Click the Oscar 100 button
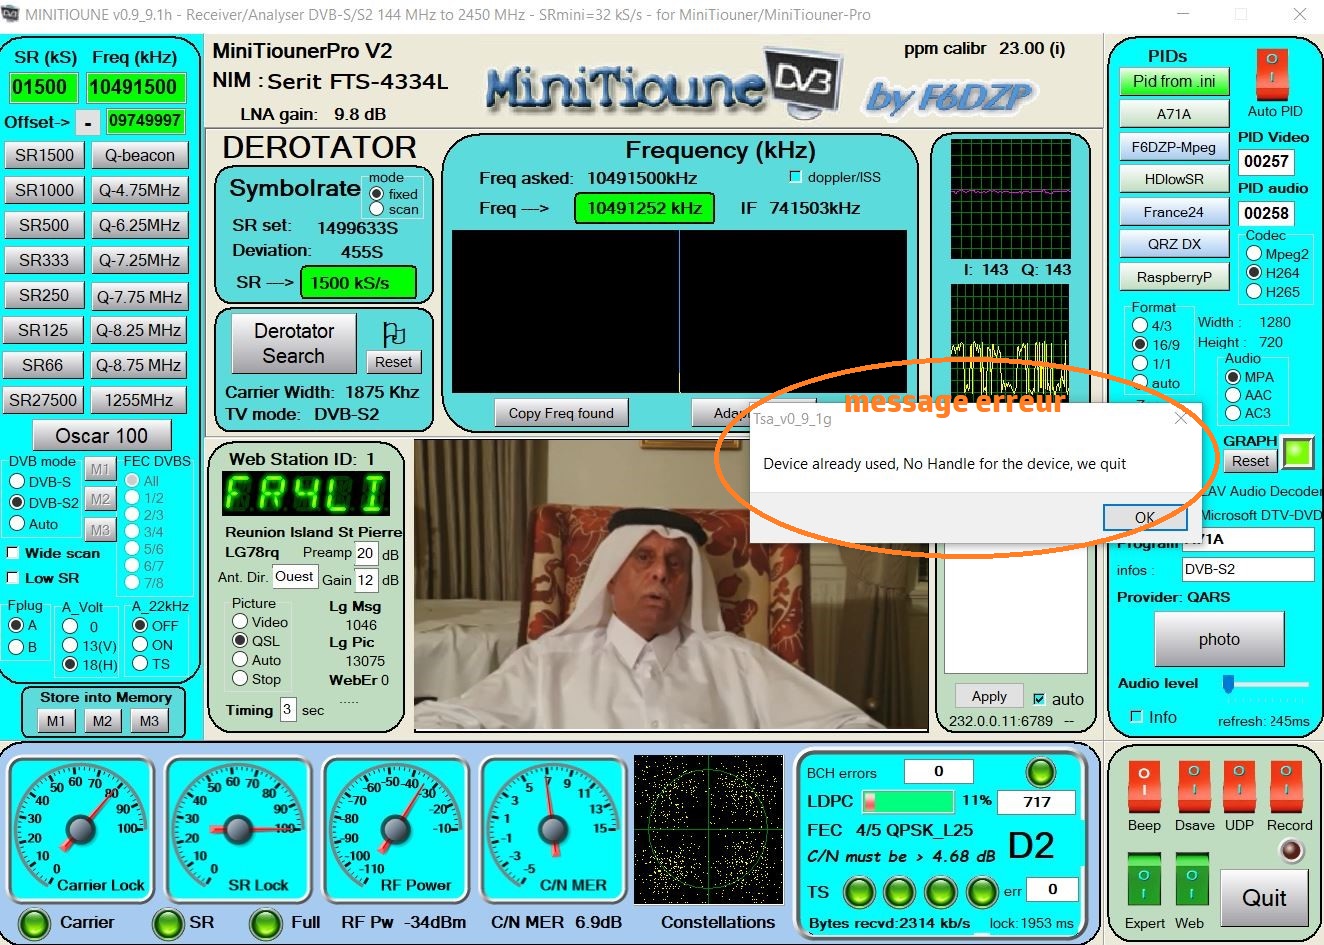Viewport: 1324px width, 945px height. pyautogui.click(x=102, y=436)
